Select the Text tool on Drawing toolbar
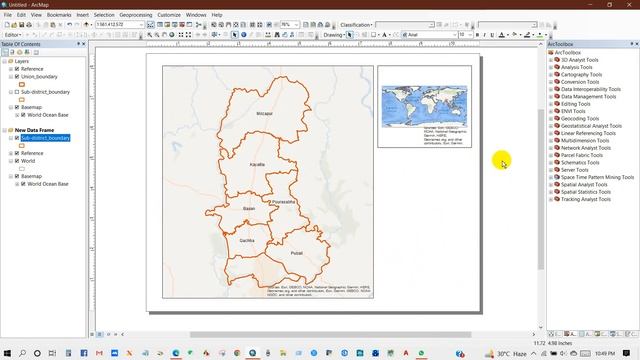Screen dimensions: 640x360 point(384,35)
